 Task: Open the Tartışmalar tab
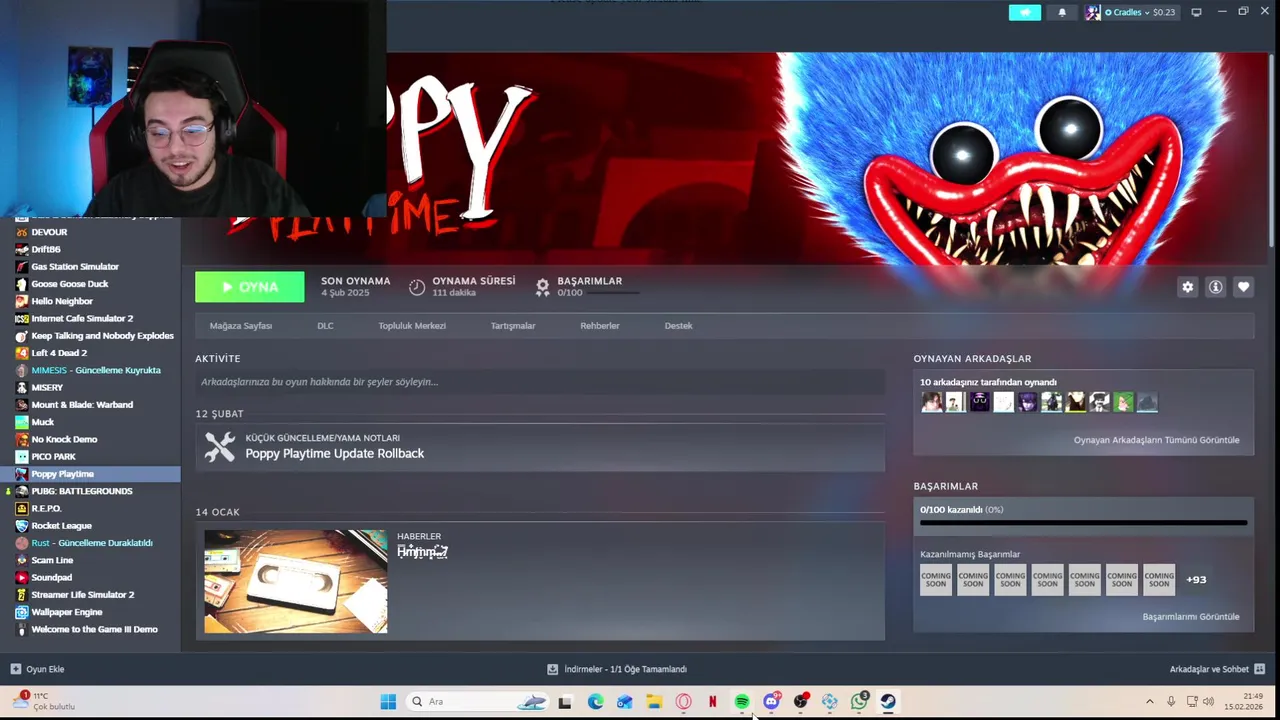click(513, 325)
